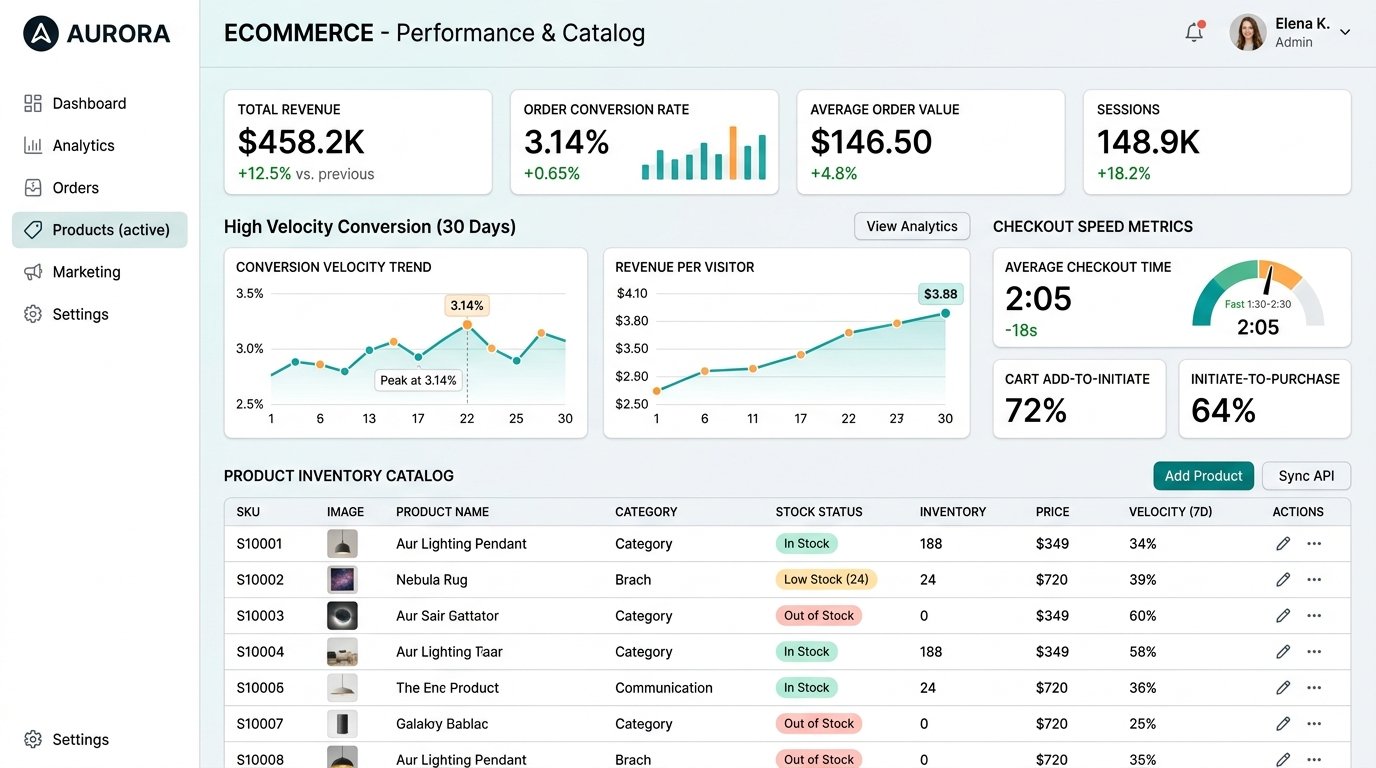Viewport: 1376px width, 768px height.
Task: Click the Sync API button
Action: (x=1306, y=476)
